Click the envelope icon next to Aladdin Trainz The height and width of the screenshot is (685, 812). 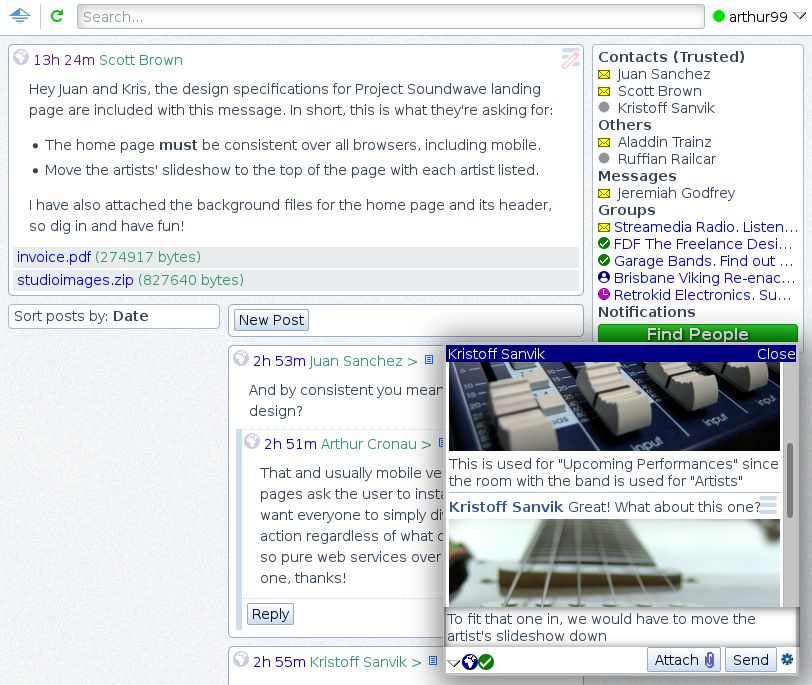[604, 142]
